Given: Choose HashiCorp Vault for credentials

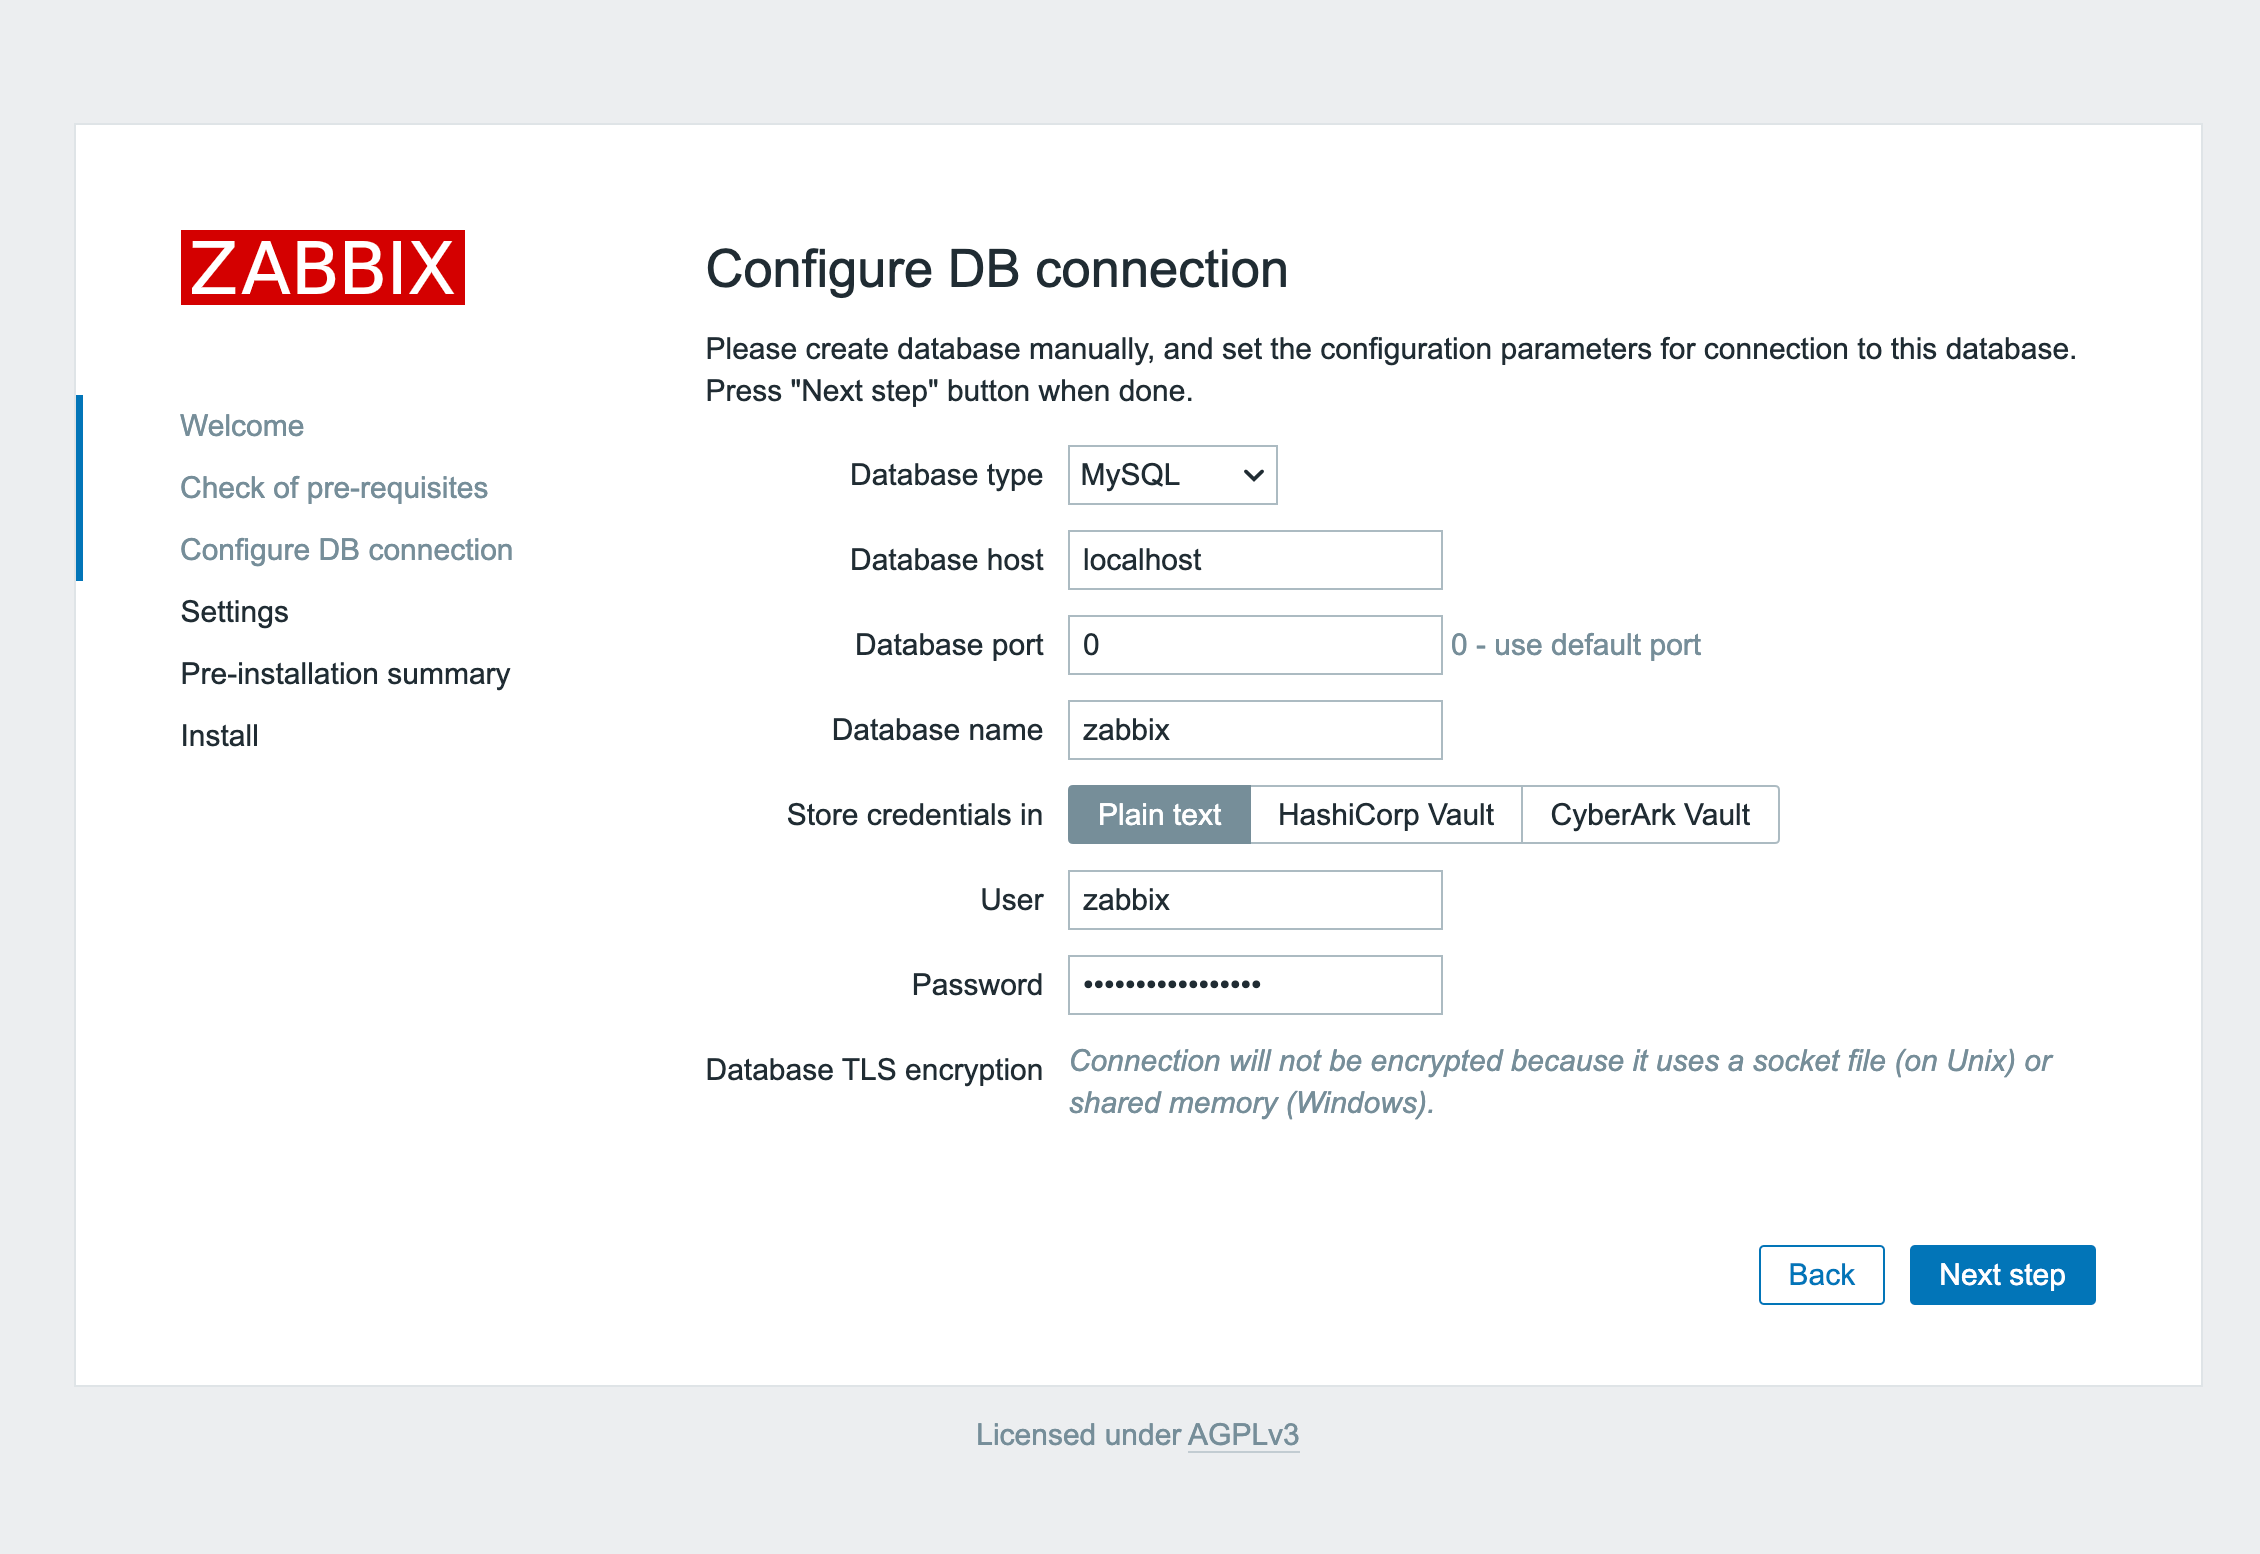Looking at the screenshot, I should point(1385,815).
